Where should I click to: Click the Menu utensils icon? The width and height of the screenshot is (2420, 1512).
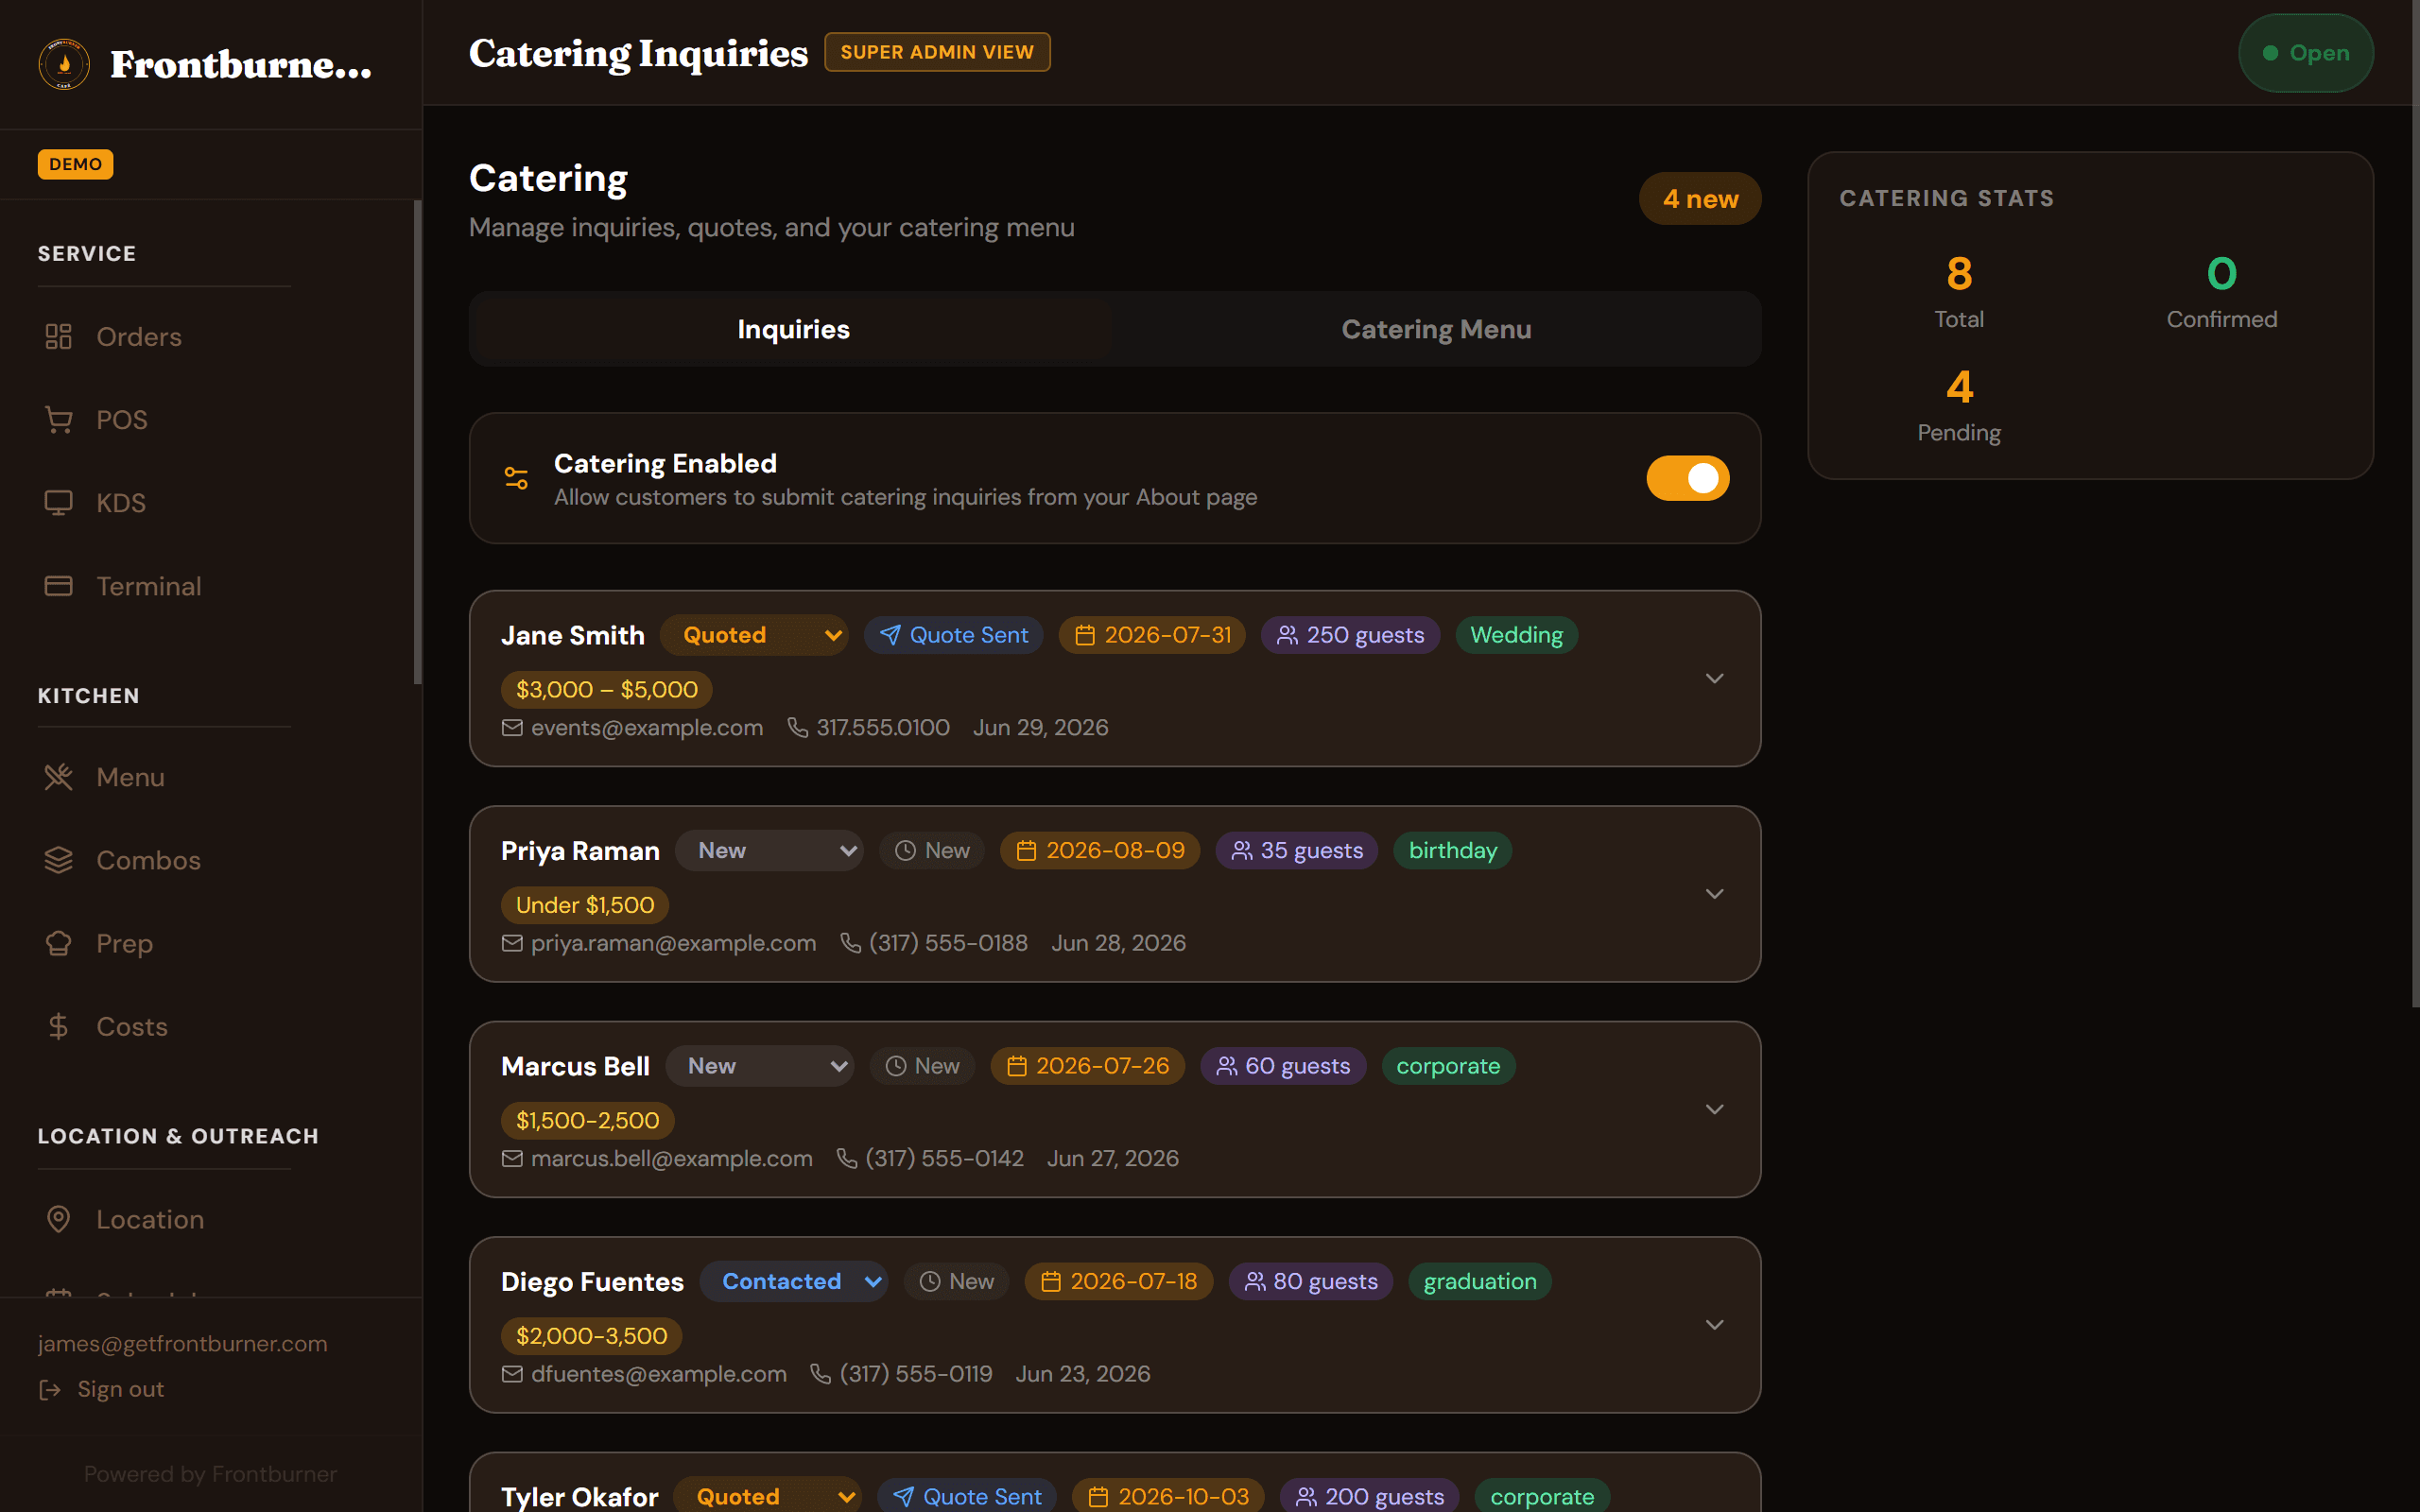[x=59, y=777]
